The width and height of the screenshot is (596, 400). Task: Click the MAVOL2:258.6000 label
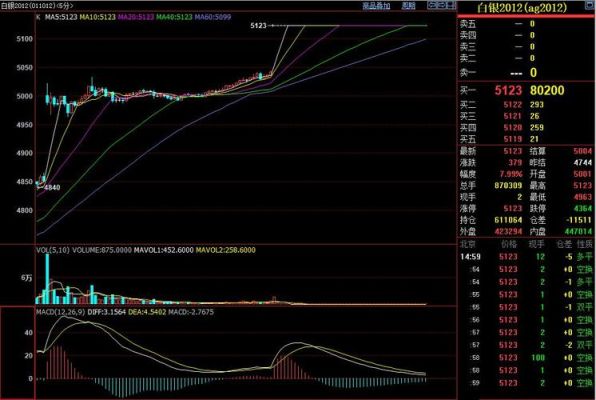[225, 250]
